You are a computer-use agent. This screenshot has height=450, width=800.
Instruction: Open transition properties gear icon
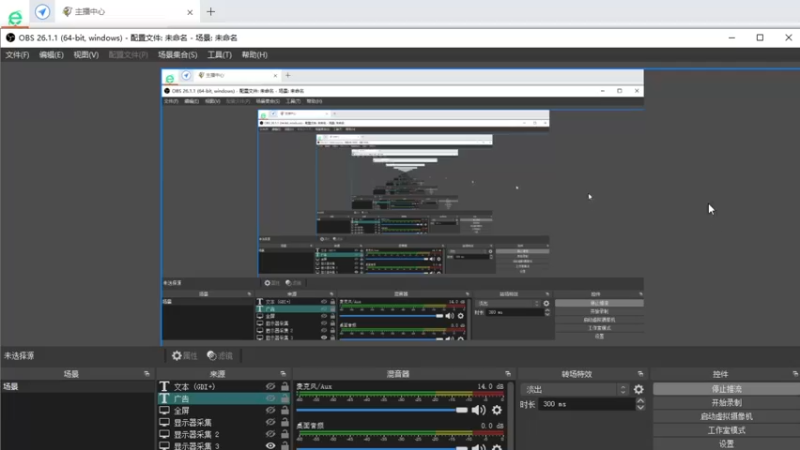click(x=639, y=390)
